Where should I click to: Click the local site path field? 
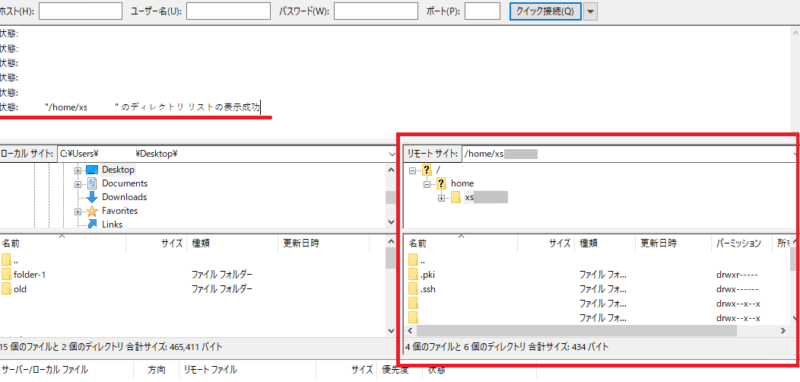click(222, 154)
